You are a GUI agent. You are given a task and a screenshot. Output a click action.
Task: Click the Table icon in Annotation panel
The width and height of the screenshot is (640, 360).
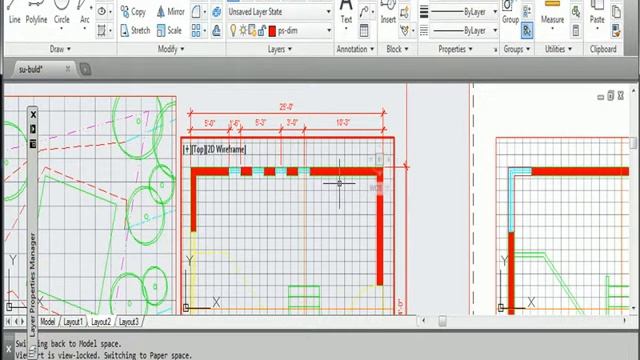(364, 30)
